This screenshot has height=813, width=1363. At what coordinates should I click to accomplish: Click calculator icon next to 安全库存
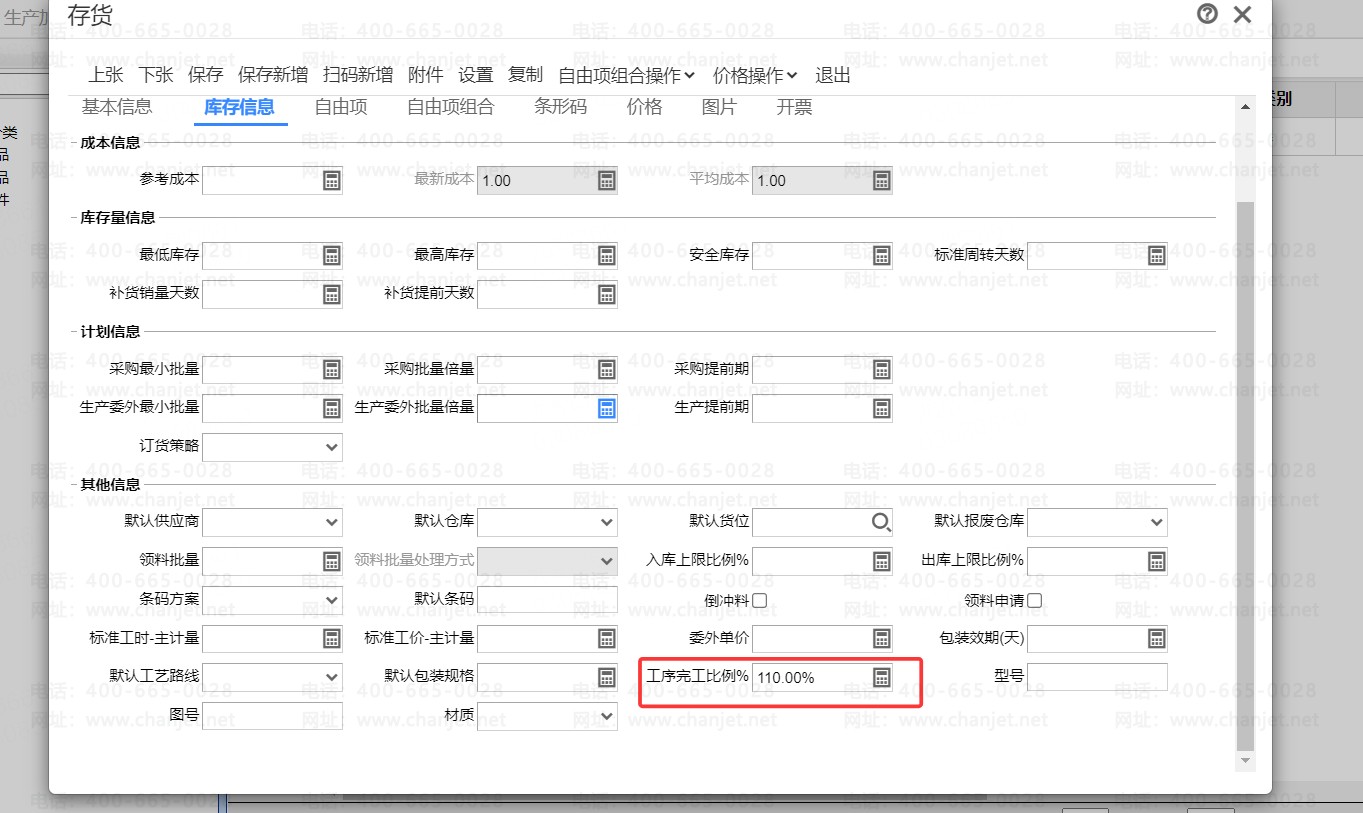(x=881, y=256)
